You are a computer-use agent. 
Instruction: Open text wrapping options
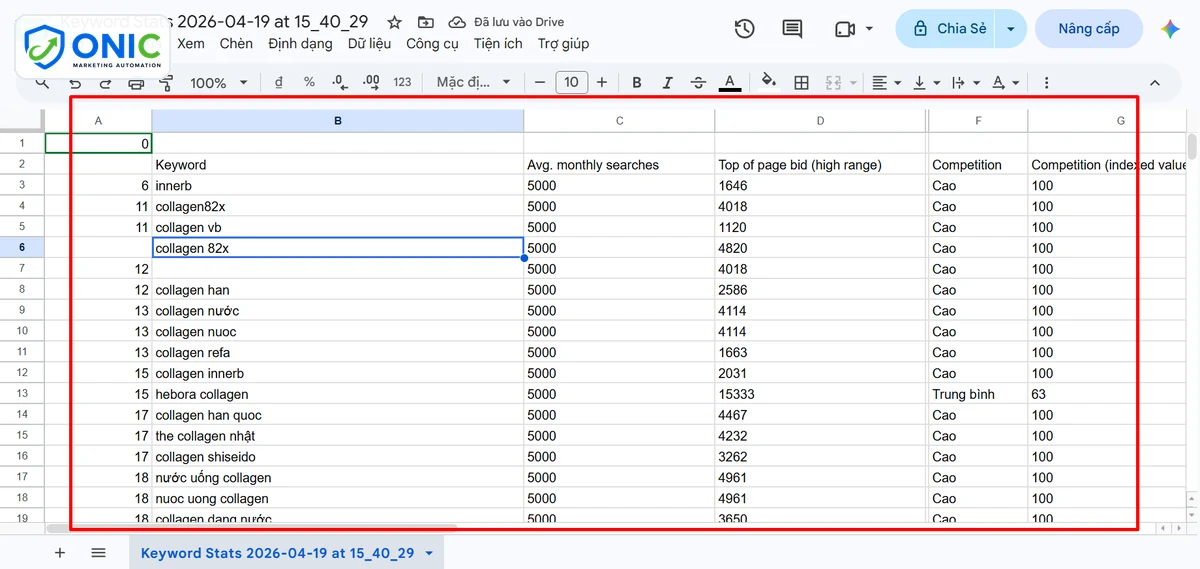point(964,83)
